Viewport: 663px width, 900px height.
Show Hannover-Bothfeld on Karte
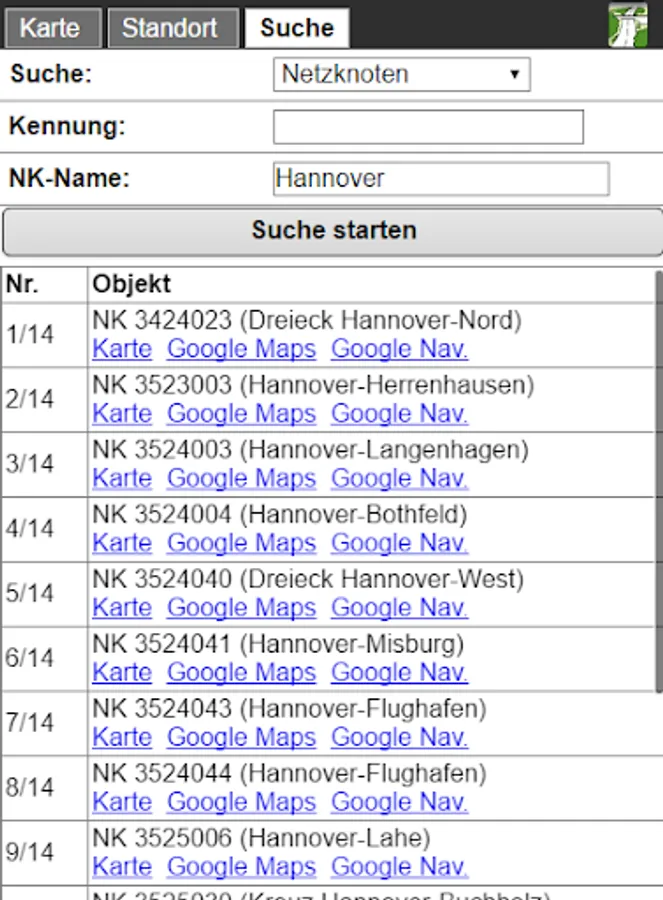tap(122, 543)
